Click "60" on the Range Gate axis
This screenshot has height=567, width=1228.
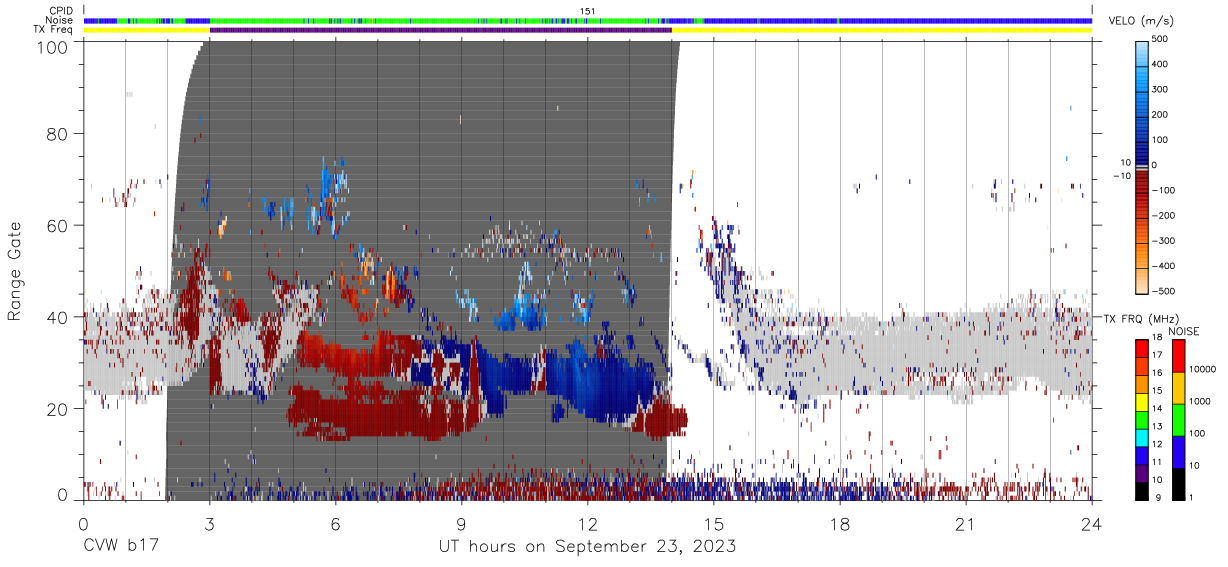point(58,226)
